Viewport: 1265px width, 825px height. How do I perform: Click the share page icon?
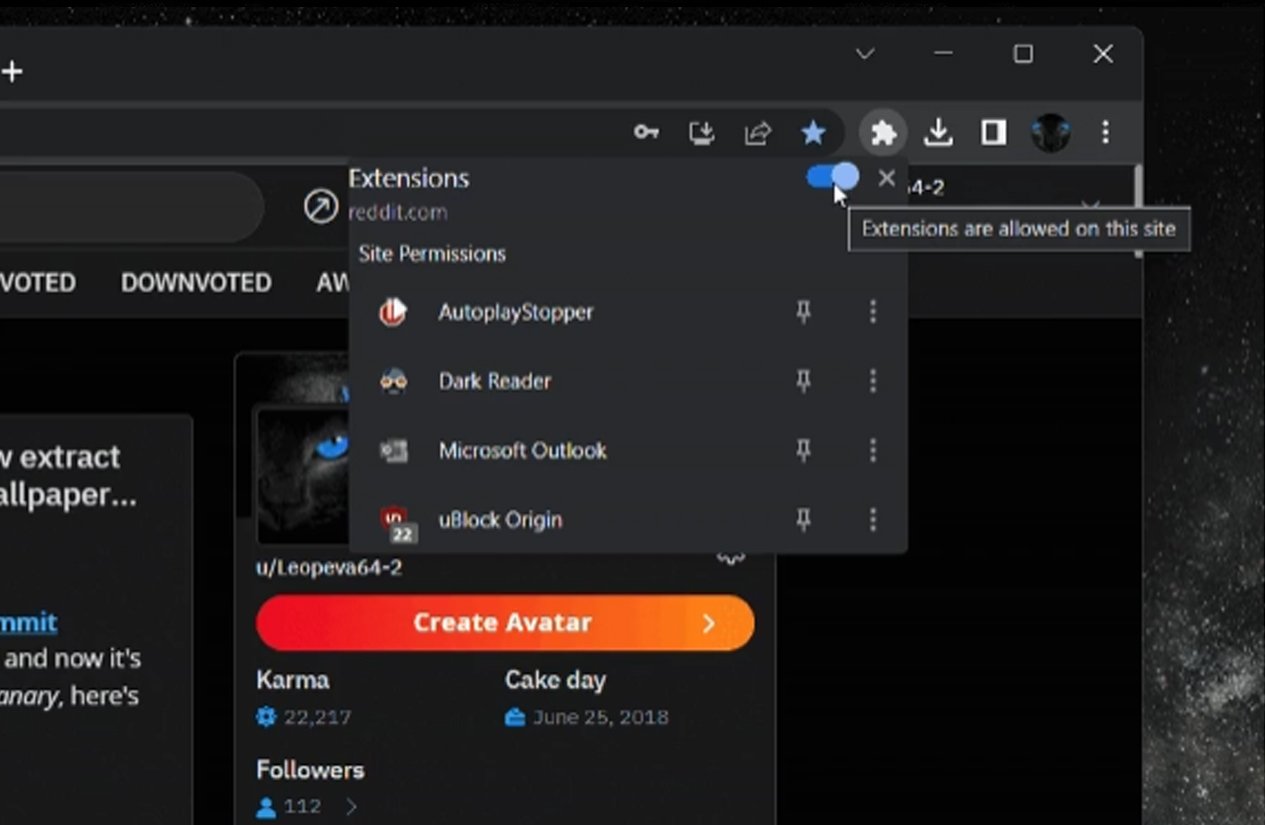[x=758, y=132]
